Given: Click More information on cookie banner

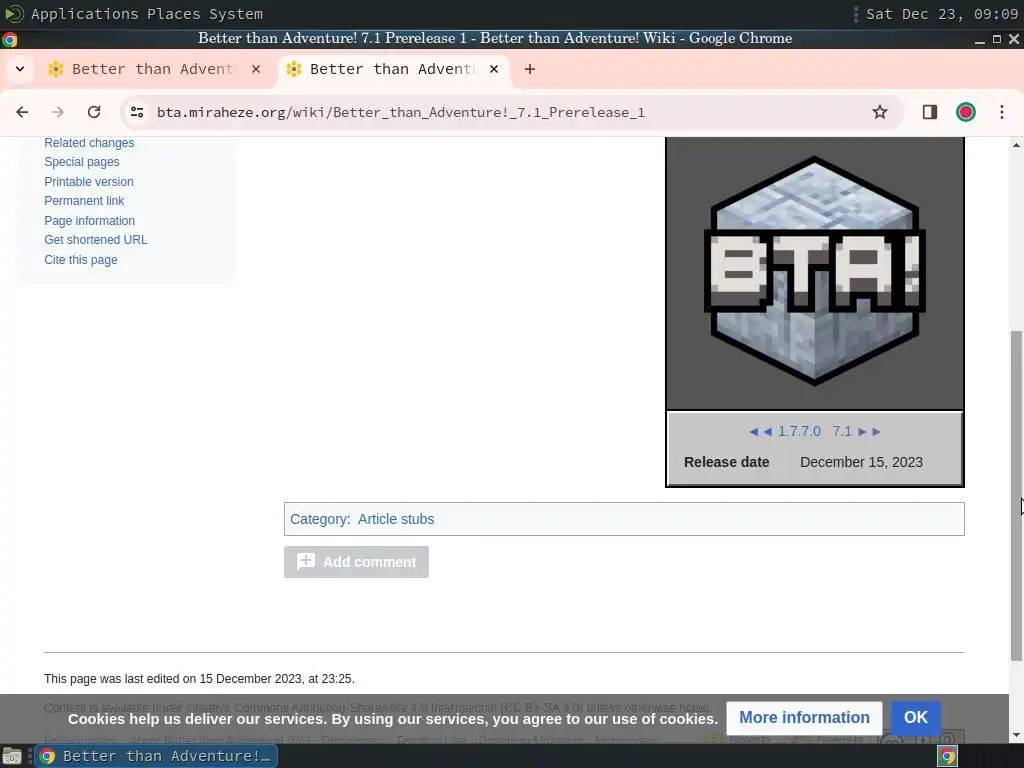Looking at the screenshot, I should pyautogui.click(x=804, y=718).
